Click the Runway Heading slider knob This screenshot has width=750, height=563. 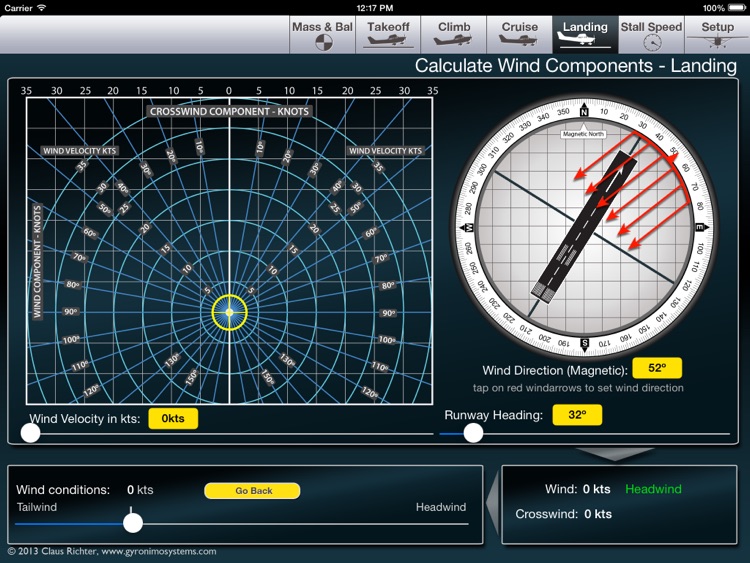pos(473,433)
